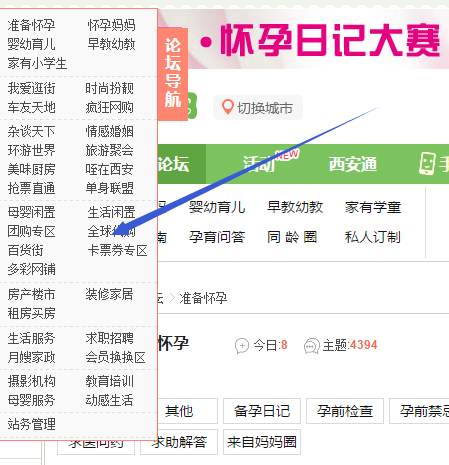Go to 杂谈天下 board
The image size is (449, 465).
pos(31,131)
